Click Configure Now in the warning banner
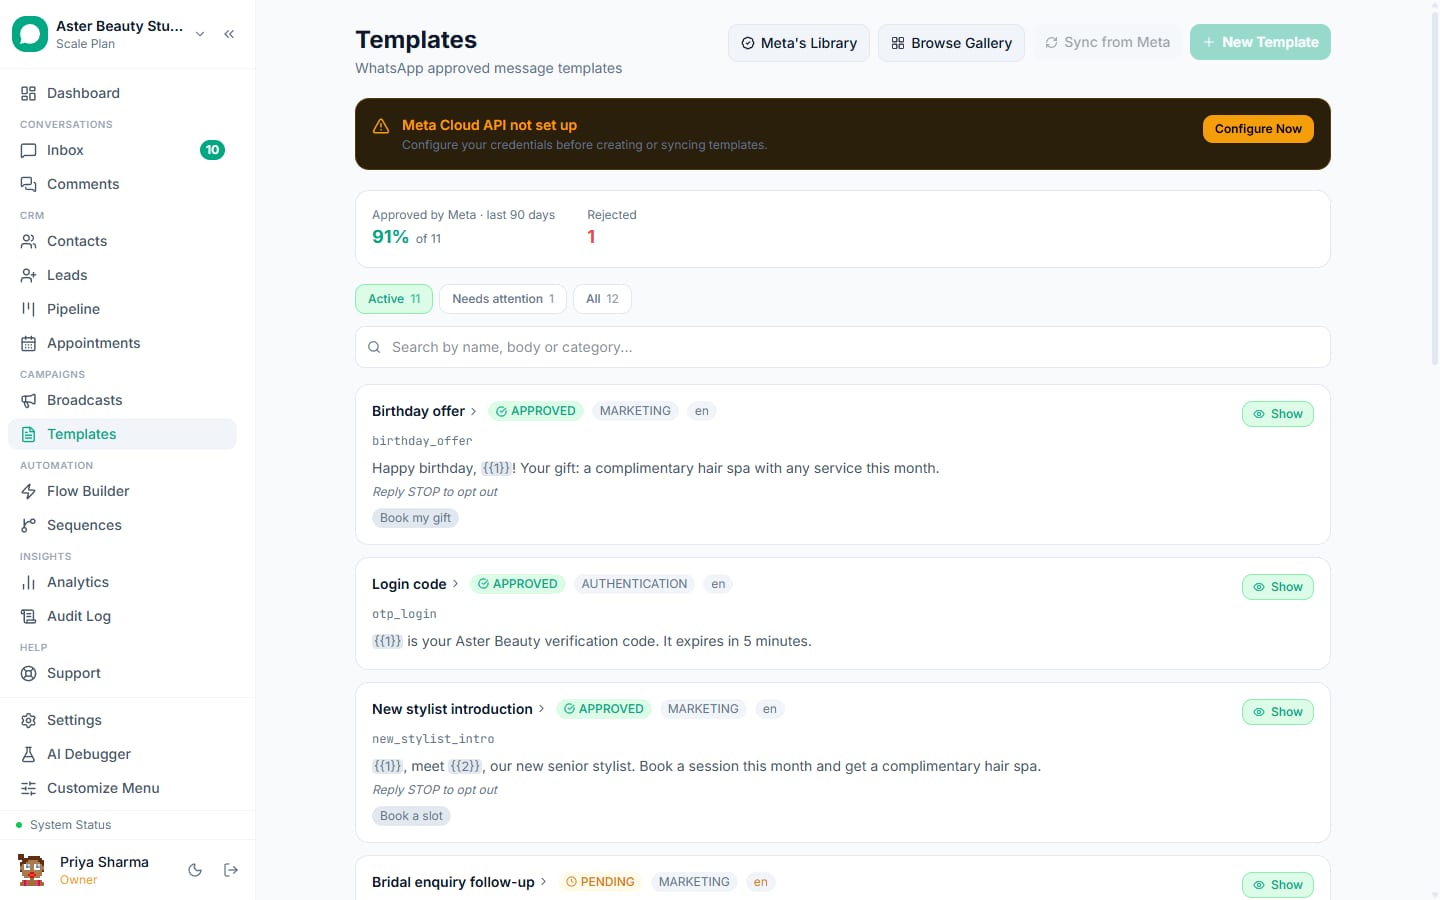This screenshot has height=900, width=1440. (x=1258, y=129)
